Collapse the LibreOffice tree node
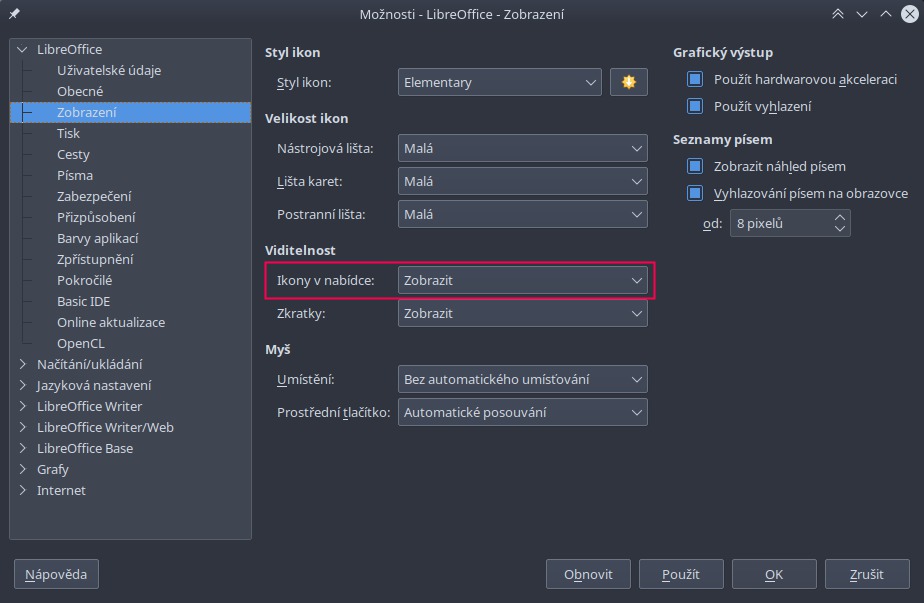This screenshot has width=924, height=603. pyautogui.click(x=22, y=50)
